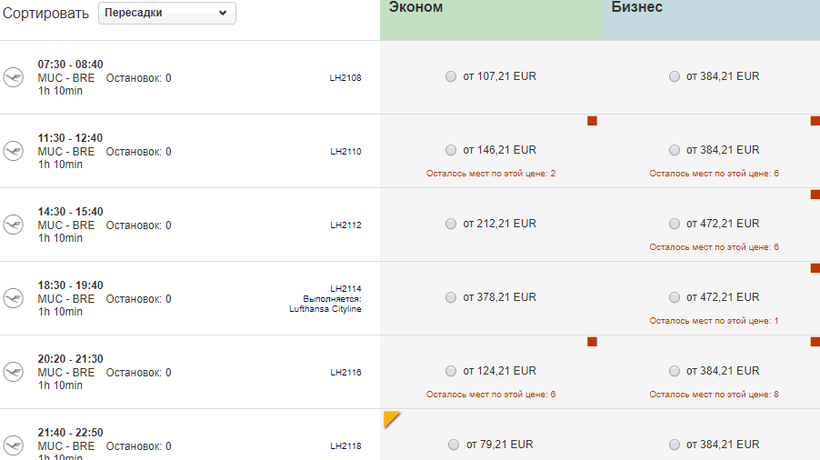Click Lufthansa crane logo for flight LH2110

(13, 151)
